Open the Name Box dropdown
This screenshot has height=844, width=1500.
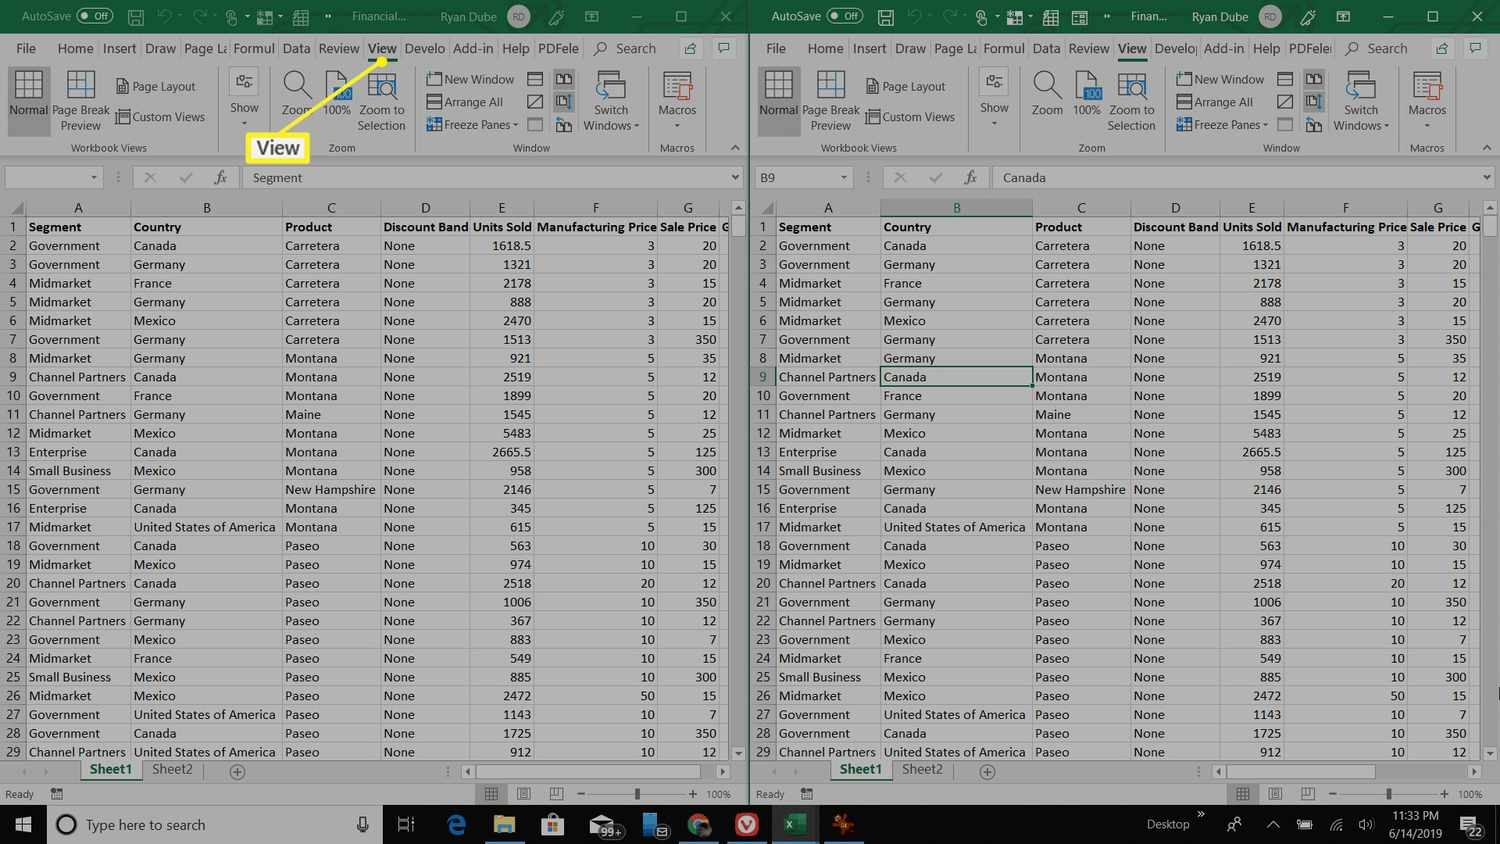point(95,177)
